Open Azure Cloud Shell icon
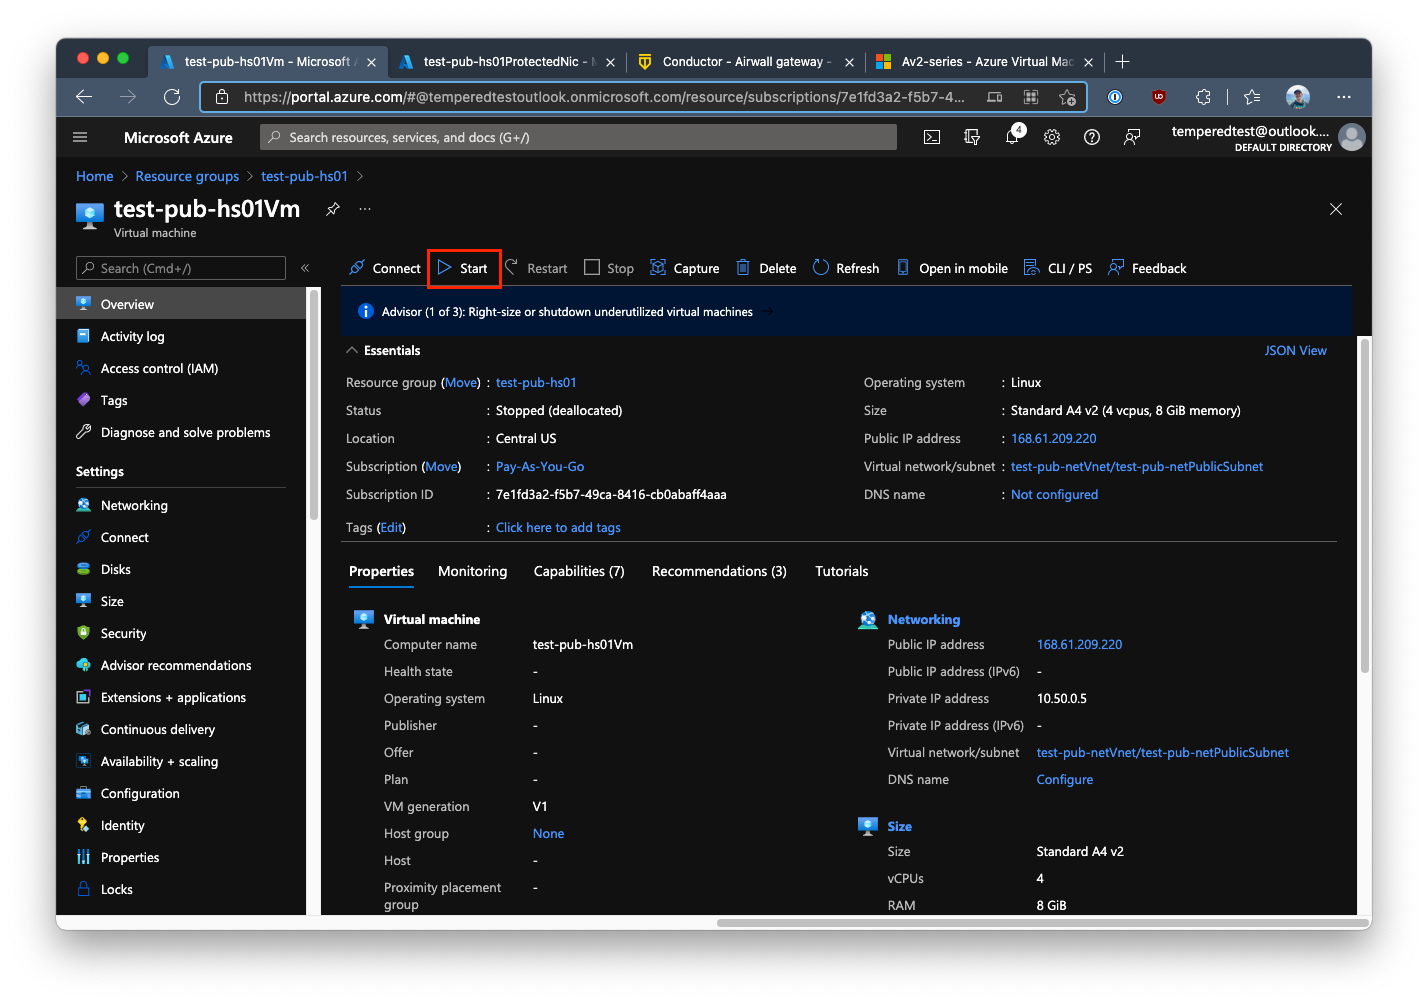Image resolution: width=1428 pixels, height=1004 pixels. tap(932, 137)
